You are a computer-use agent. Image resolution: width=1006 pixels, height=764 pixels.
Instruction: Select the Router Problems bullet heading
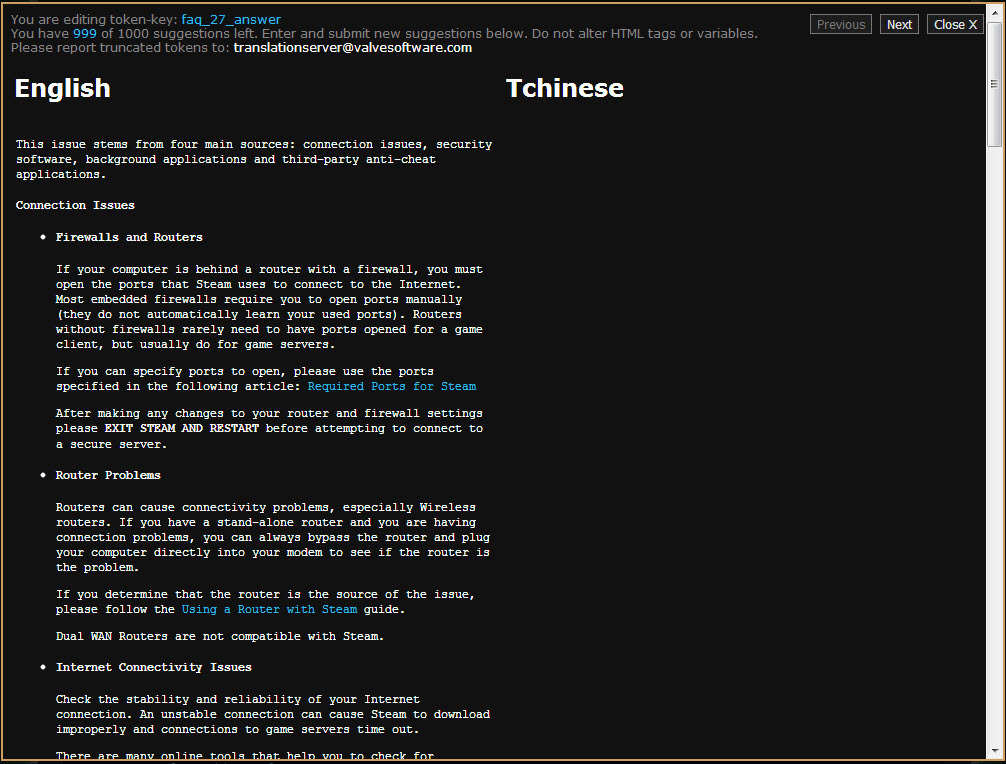coord(108,475)
